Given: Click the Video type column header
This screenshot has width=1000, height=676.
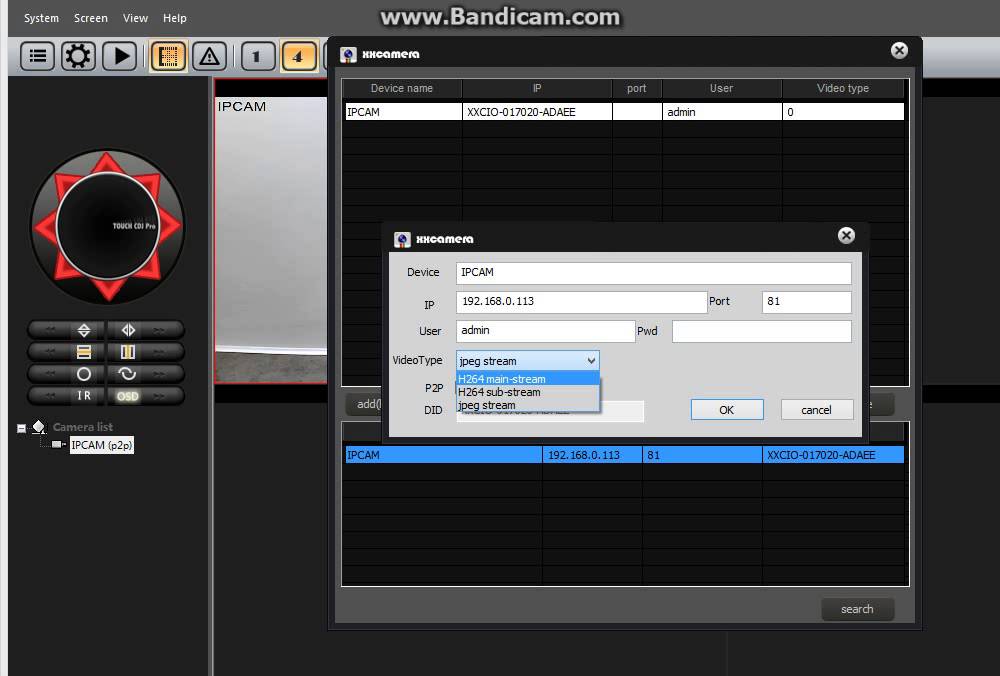Looking at the screenshot, I should (843, 88).
